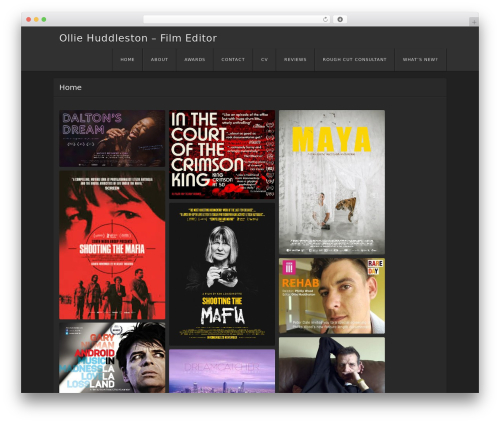Open the Gary Numan Android in La La Land poster

coord(112,358)
